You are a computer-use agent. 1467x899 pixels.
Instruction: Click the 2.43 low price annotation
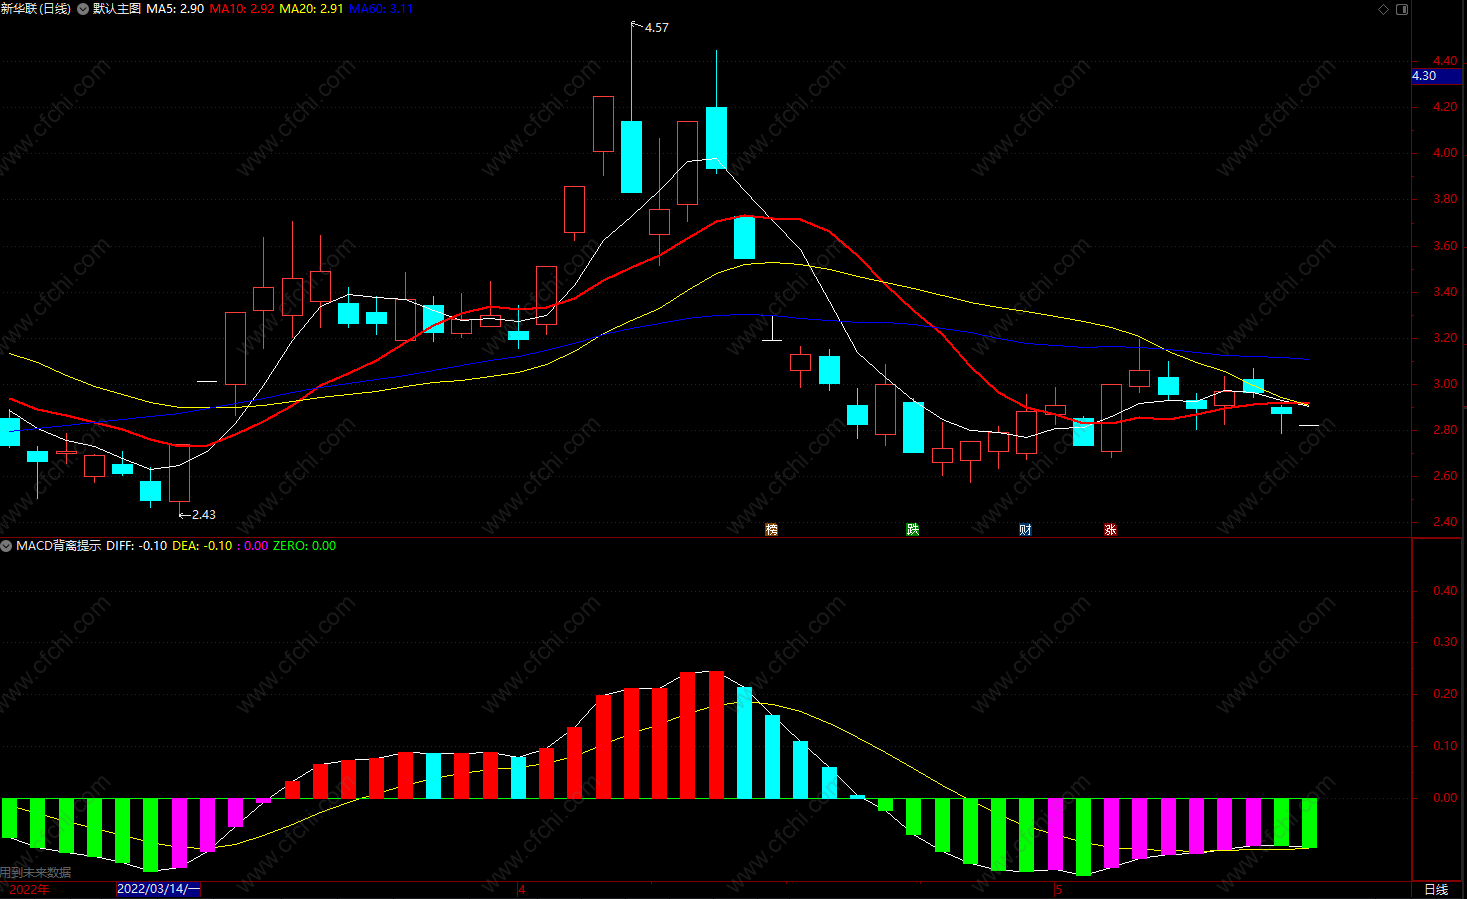click(204, 515)
